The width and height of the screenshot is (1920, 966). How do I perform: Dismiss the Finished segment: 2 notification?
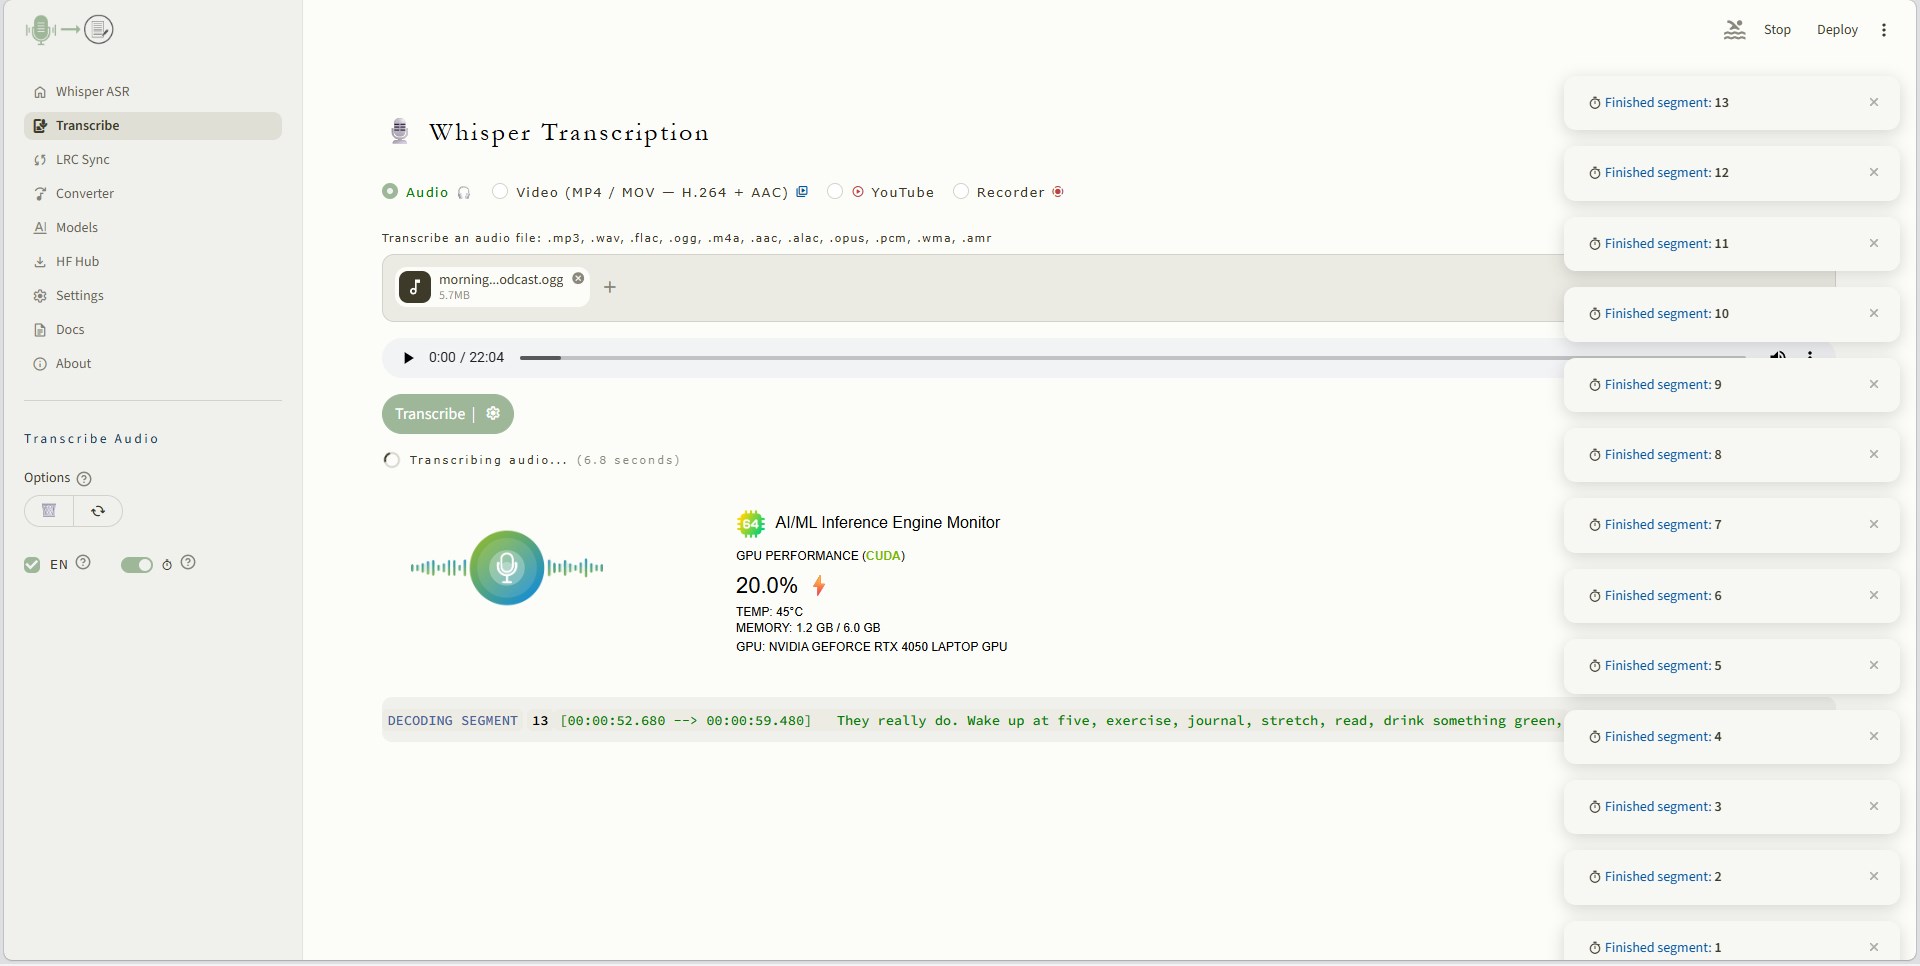[1874, 876]
